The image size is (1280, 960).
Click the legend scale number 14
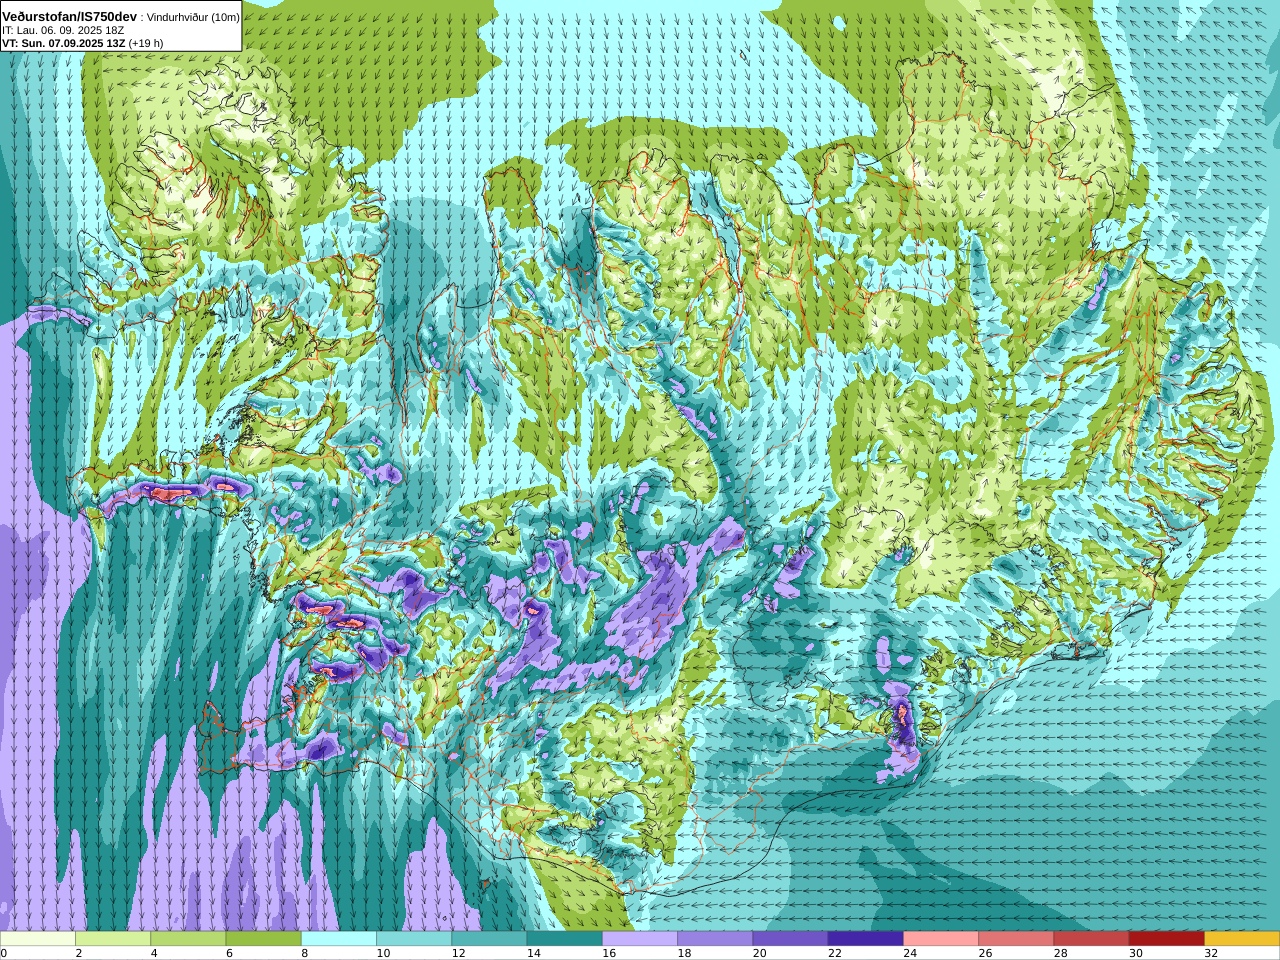(534, 953)
